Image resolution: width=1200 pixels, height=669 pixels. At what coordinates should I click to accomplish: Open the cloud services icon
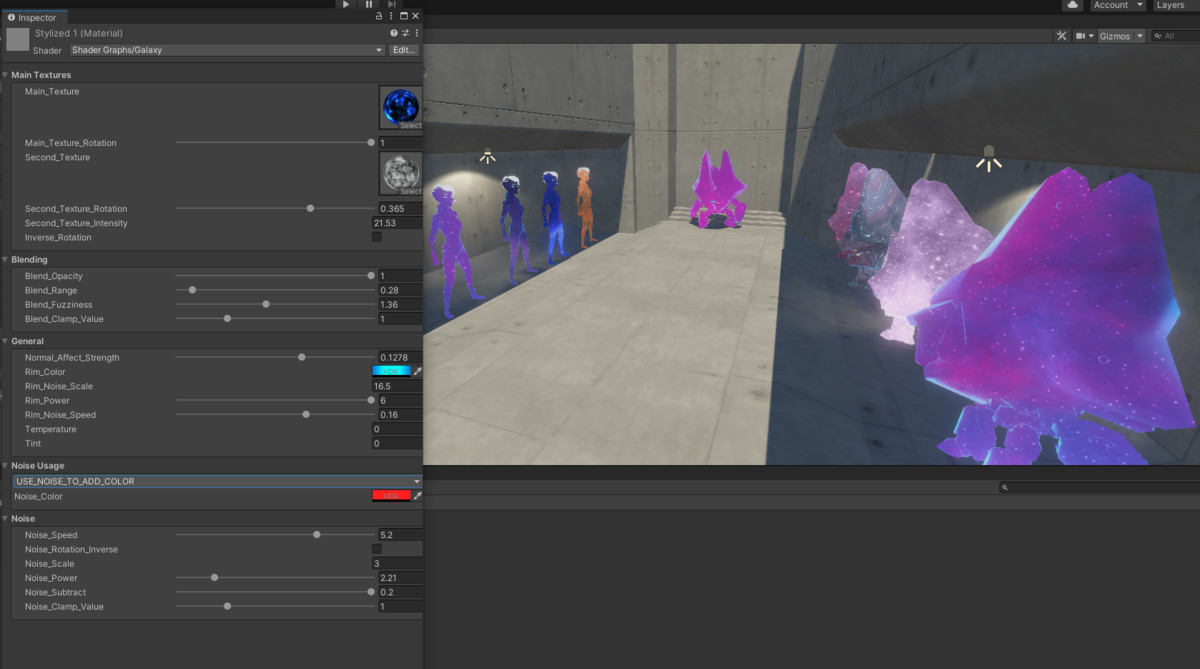pos(1073,5)
